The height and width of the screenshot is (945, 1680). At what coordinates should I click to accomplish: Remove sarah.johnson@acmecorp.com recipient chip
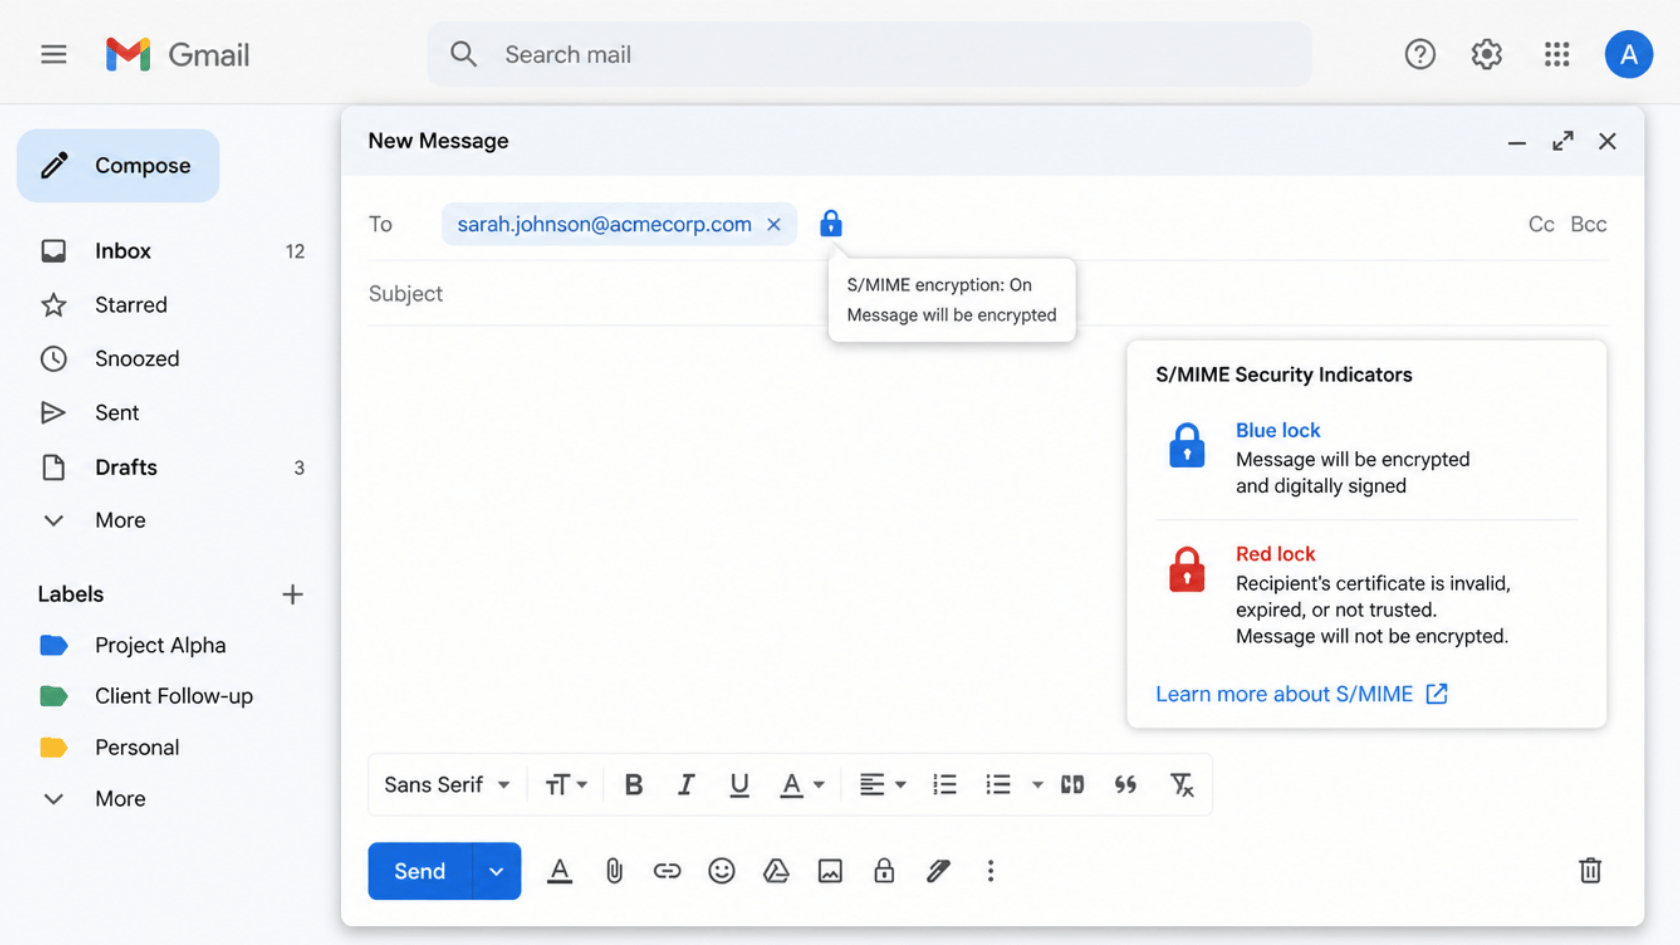[x=773, y=224]
